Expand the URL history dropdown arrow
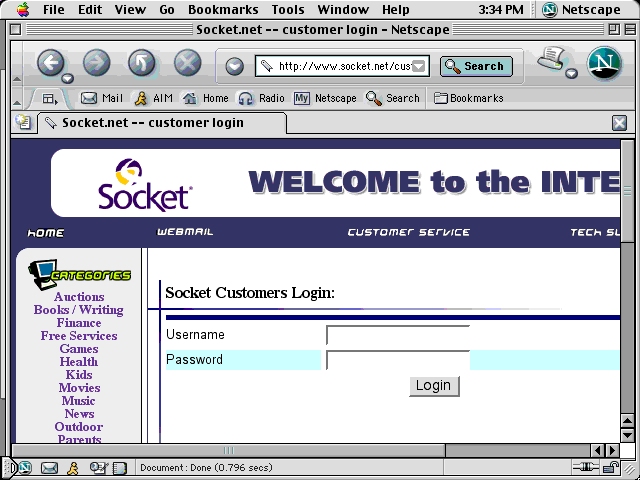 [419, 66]
